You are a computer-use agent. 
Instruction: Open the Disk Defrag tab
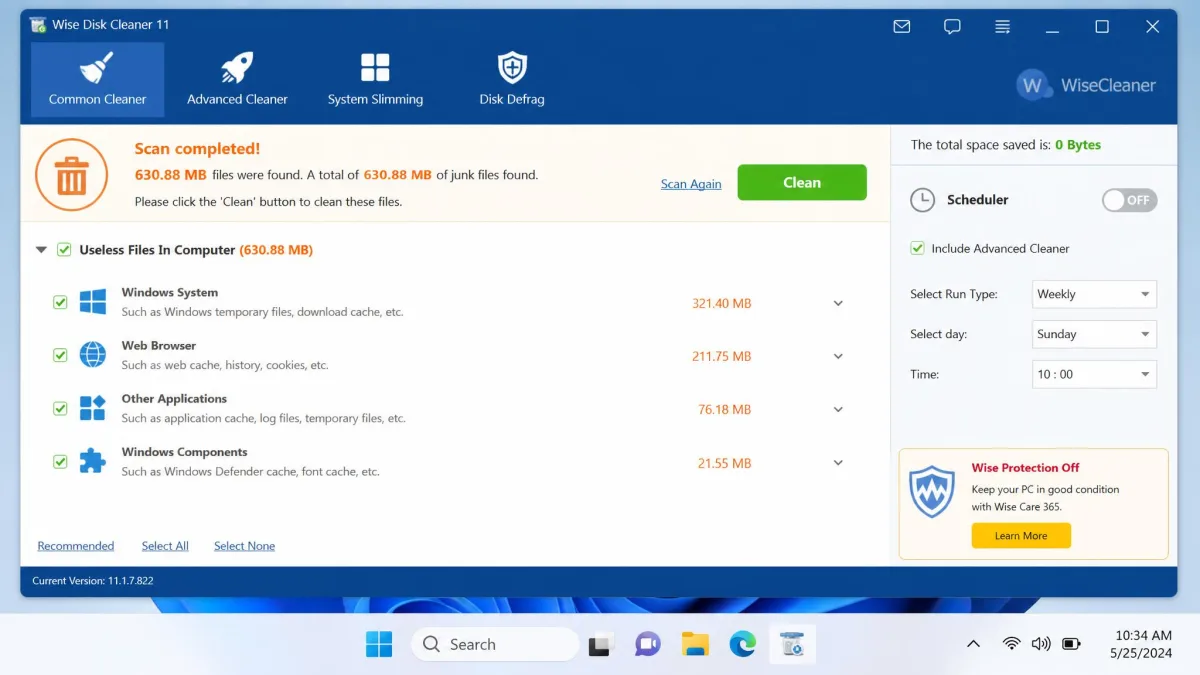pyautogui.click(x=512, y=80)
